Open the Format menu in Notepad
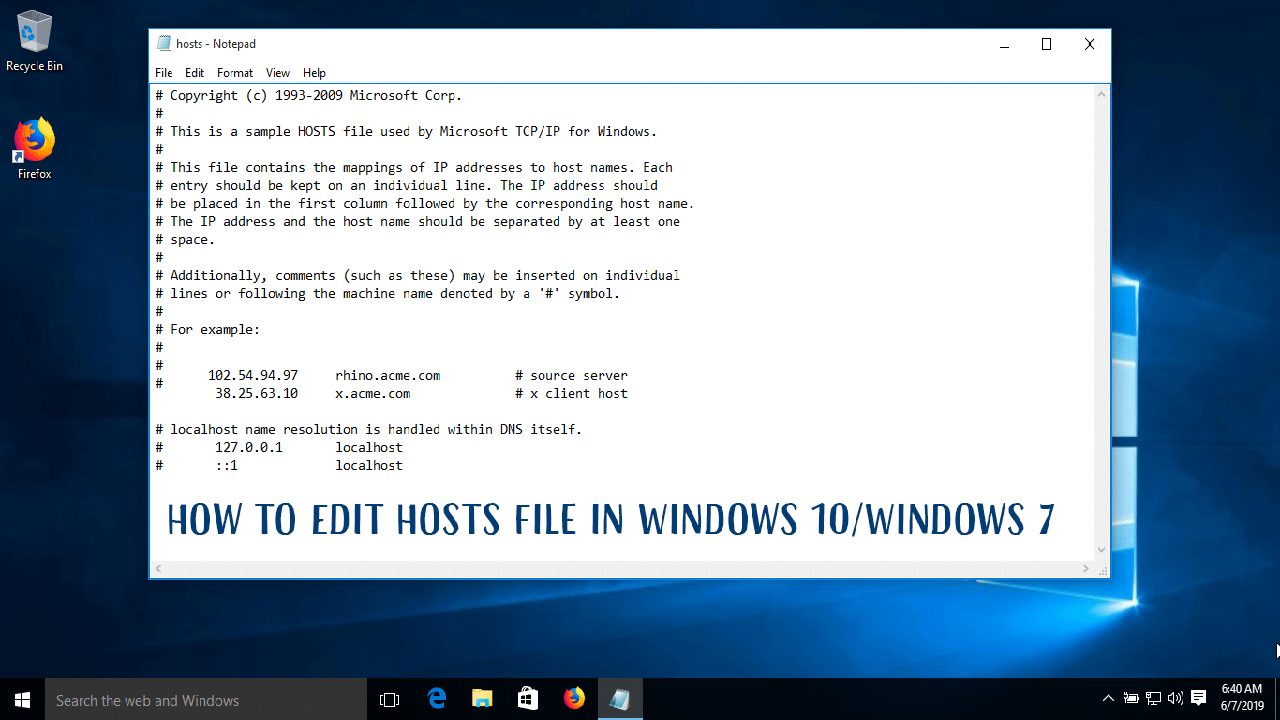This screenshot has width=1280, height=720. pos(234,72)
